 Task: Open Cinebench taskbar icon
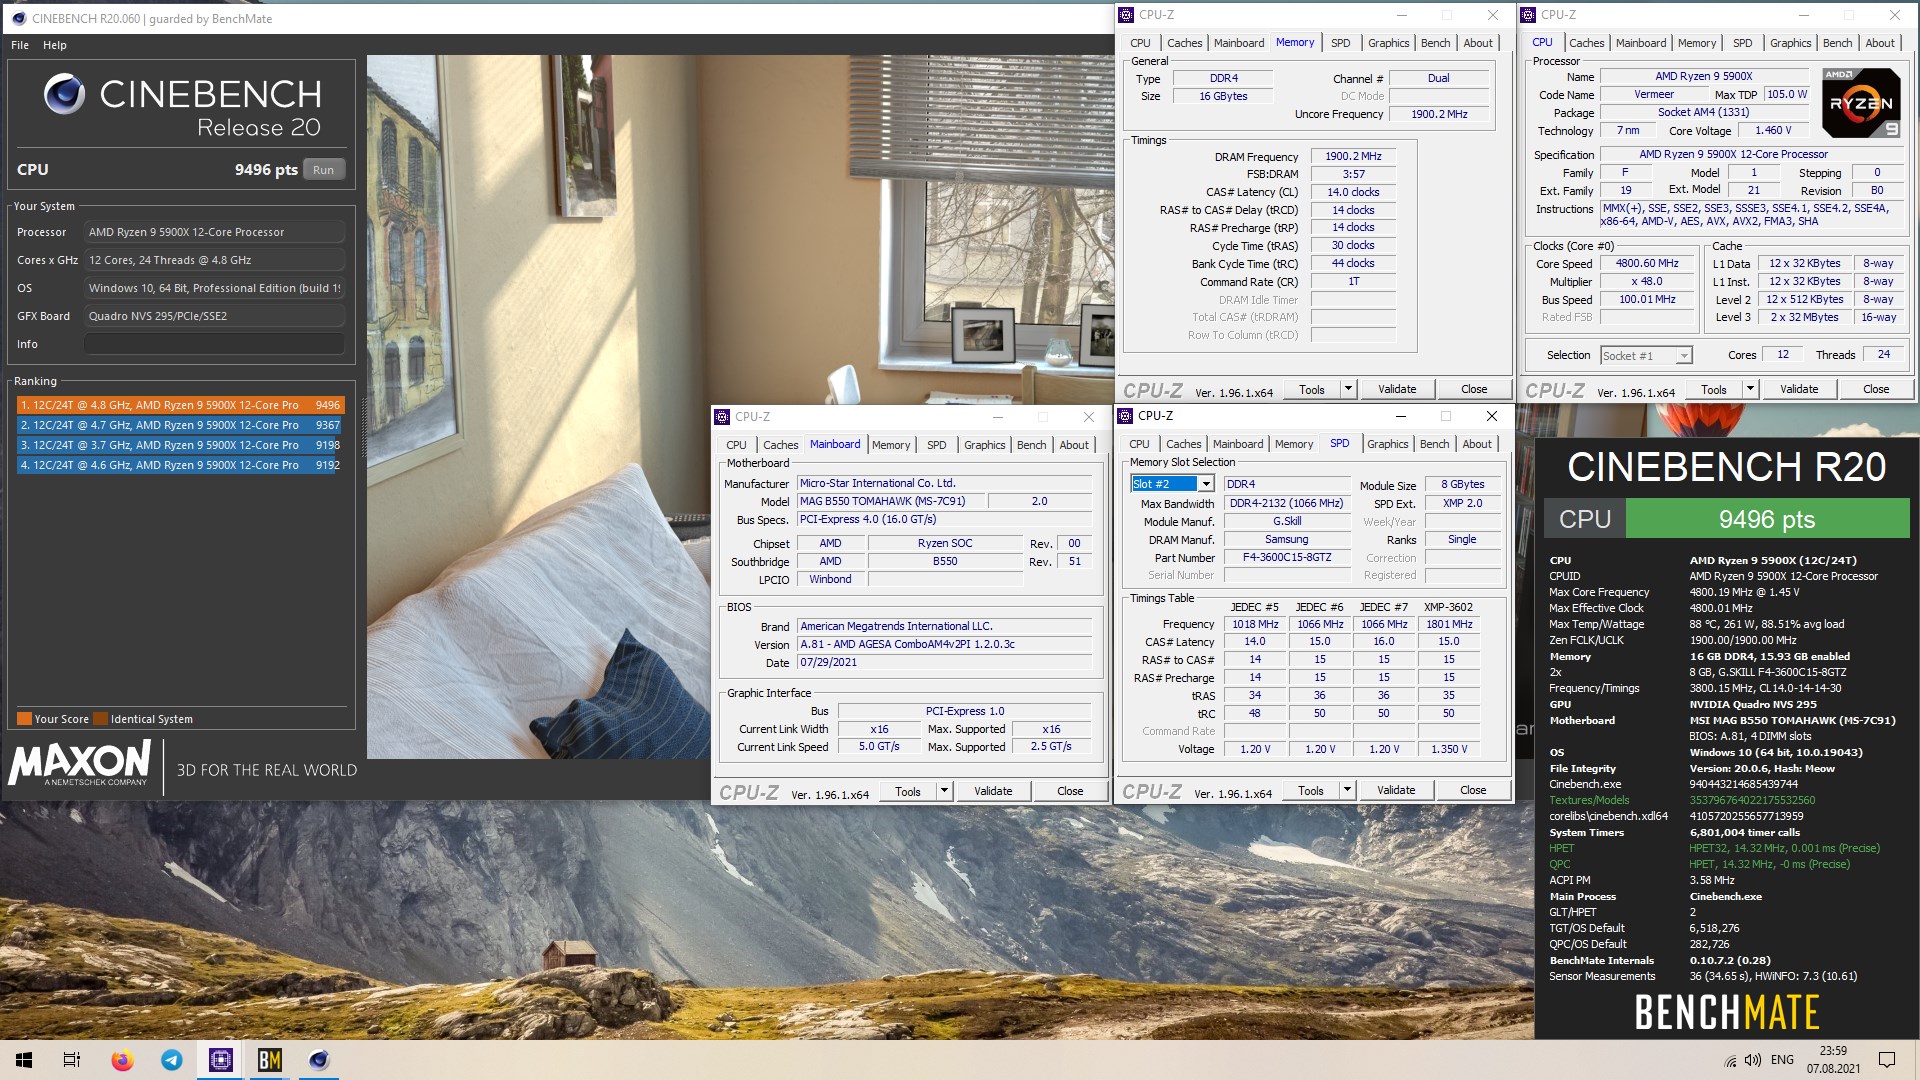tap(319, 1060)
